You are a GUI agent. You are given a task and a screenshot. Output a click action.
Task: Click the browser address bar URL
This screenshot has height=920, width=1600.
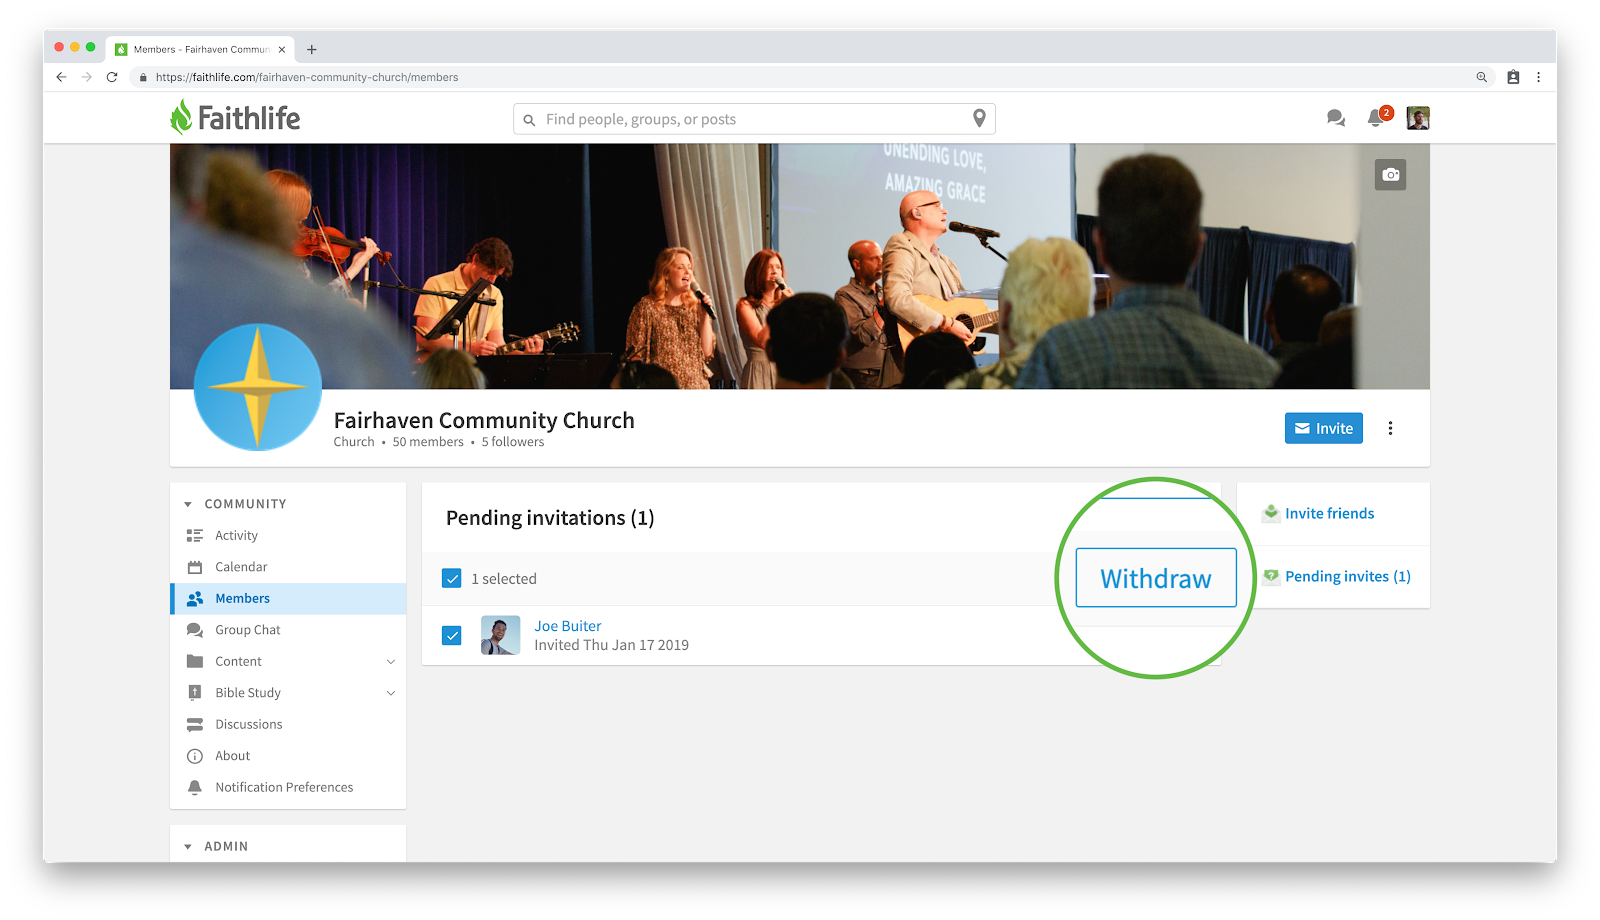coord(307,77)
